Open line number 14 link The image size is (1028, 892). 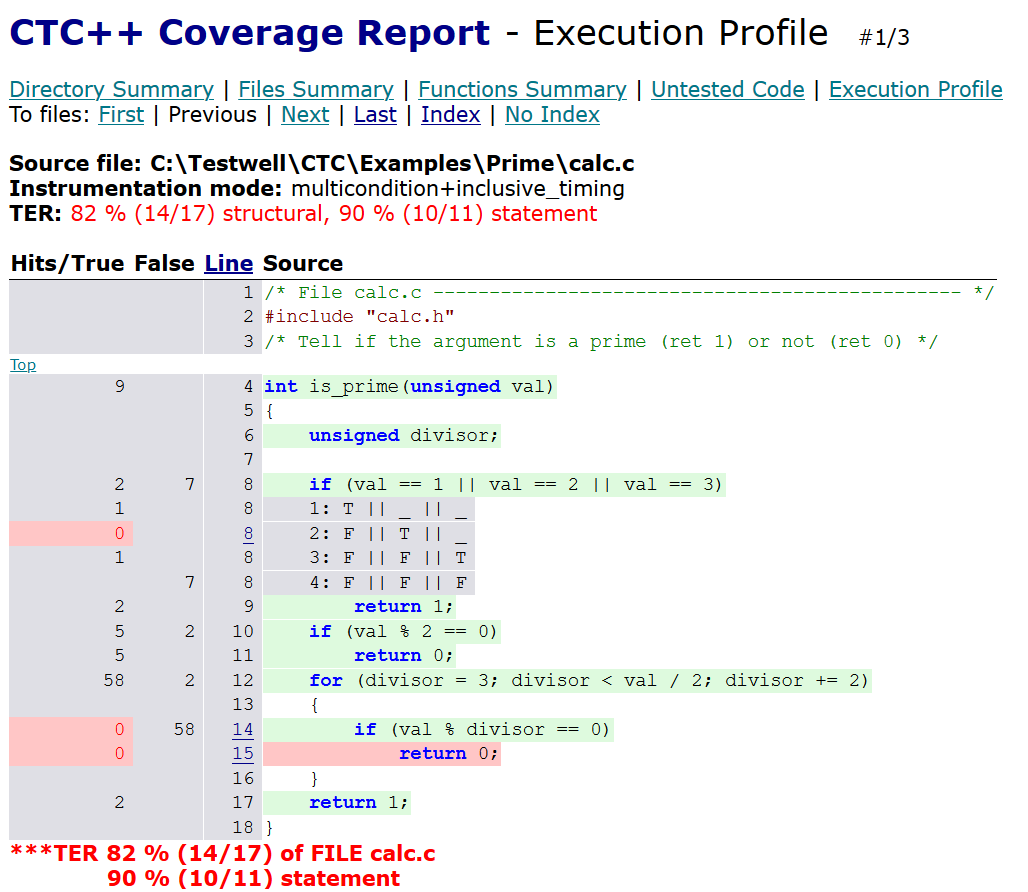tap(243, 730)
